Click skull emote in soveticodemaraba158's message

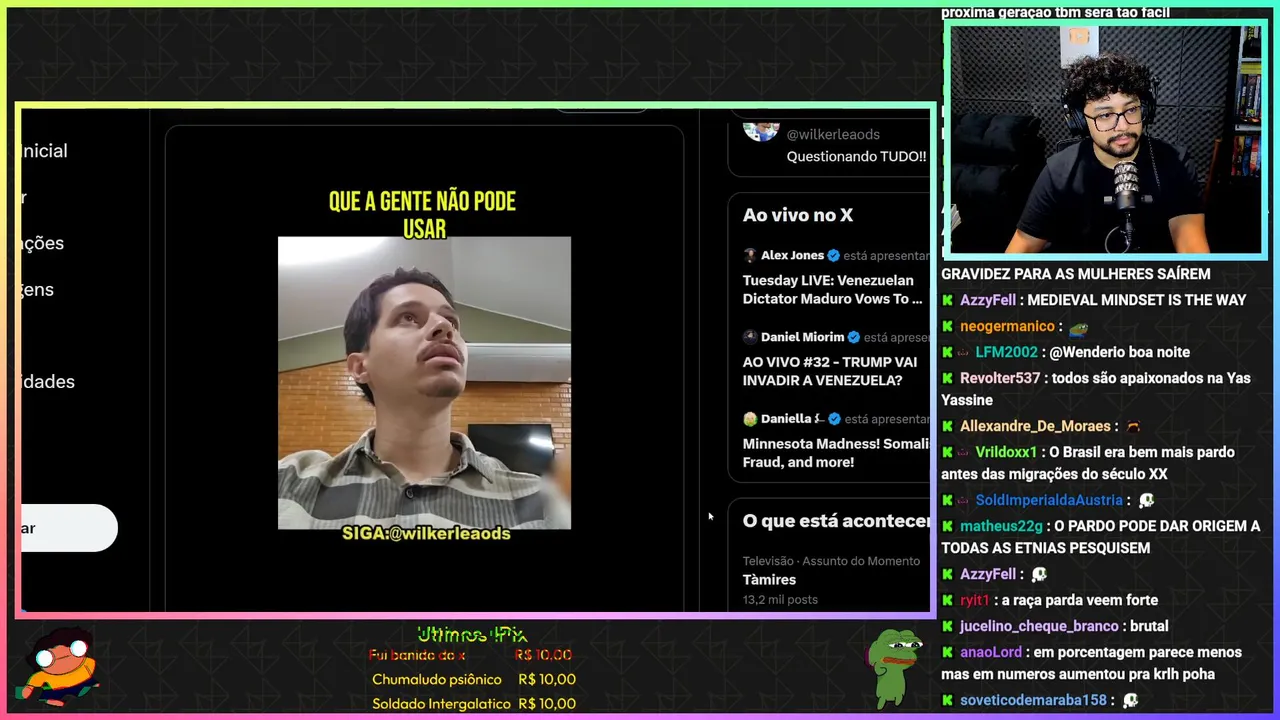tap(1130, 701)
